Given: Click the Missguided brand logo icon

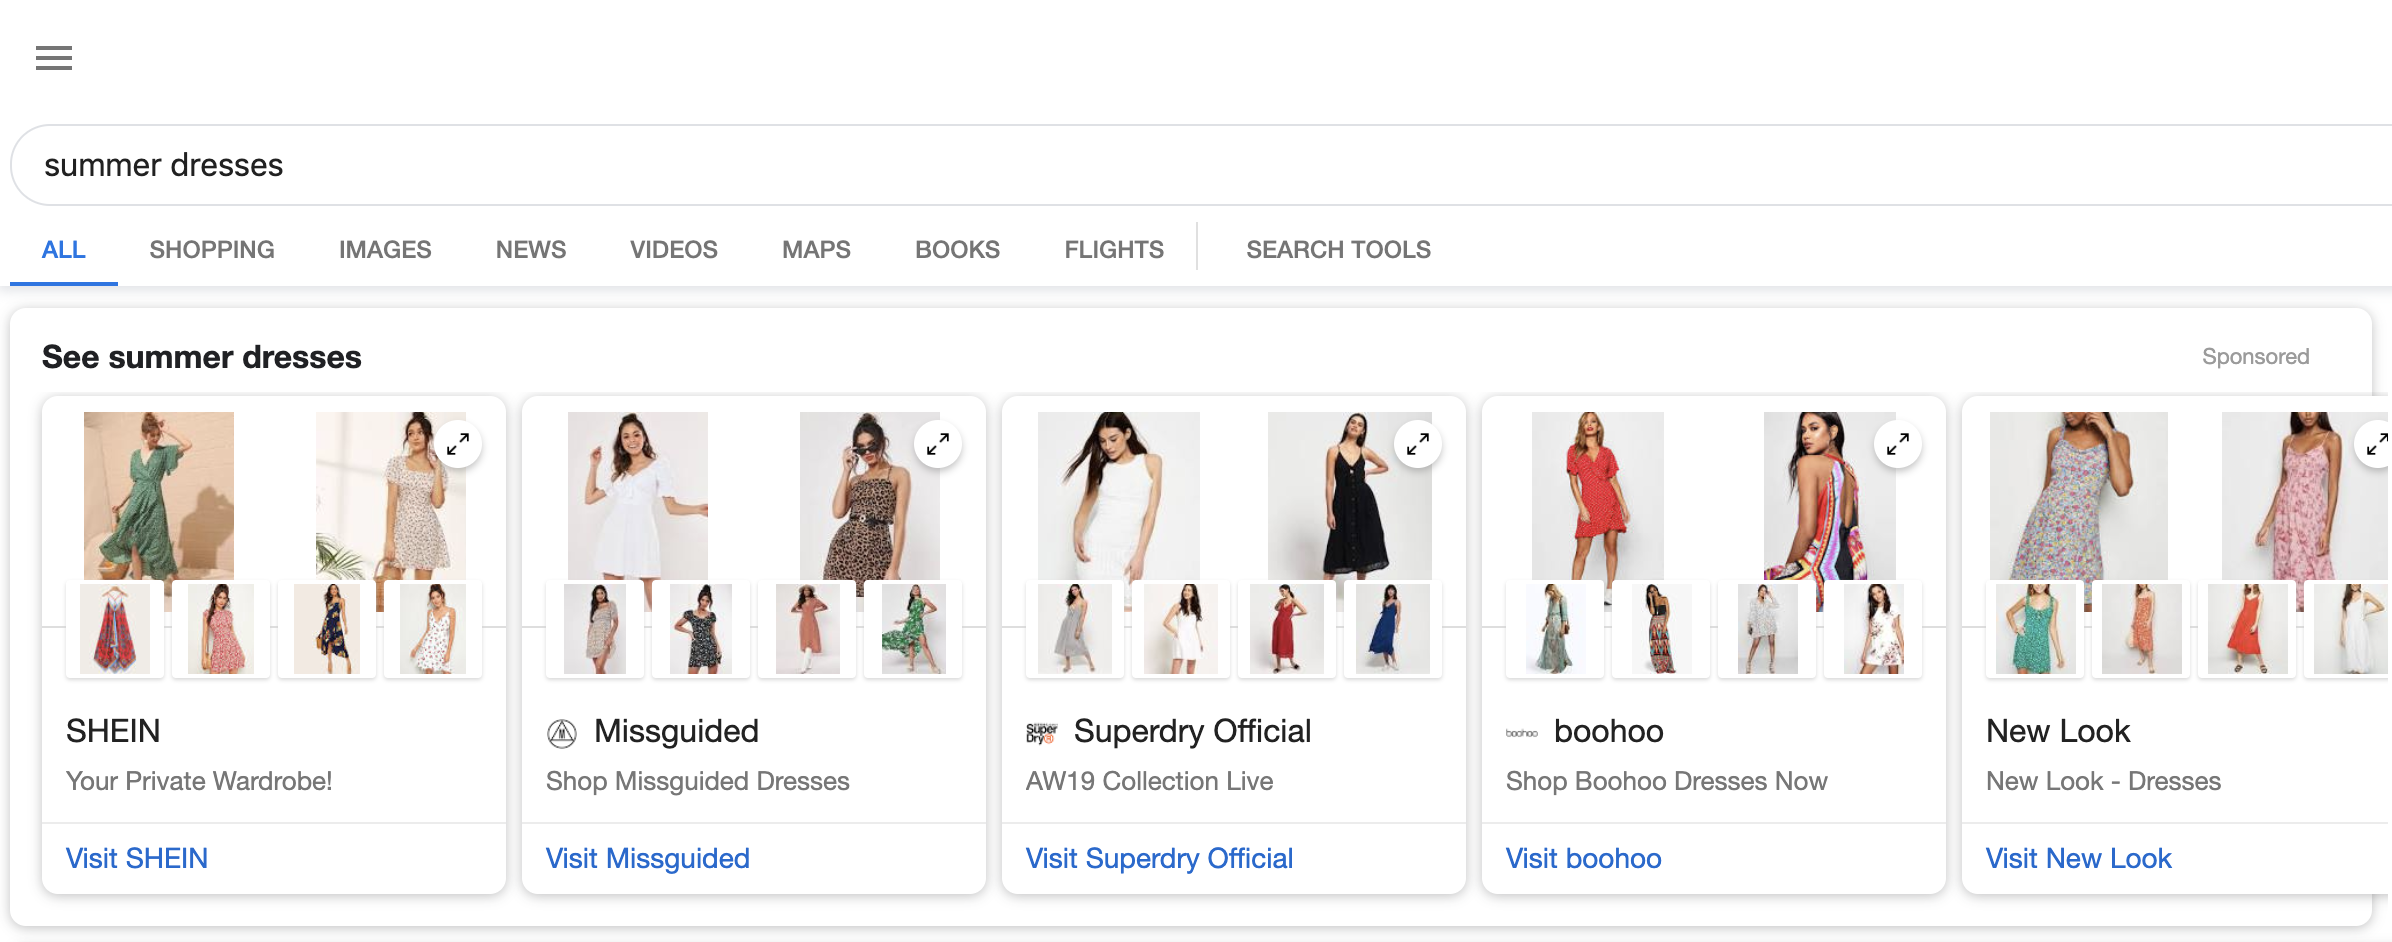Looking at the screenshot, I should click(562, 734).
